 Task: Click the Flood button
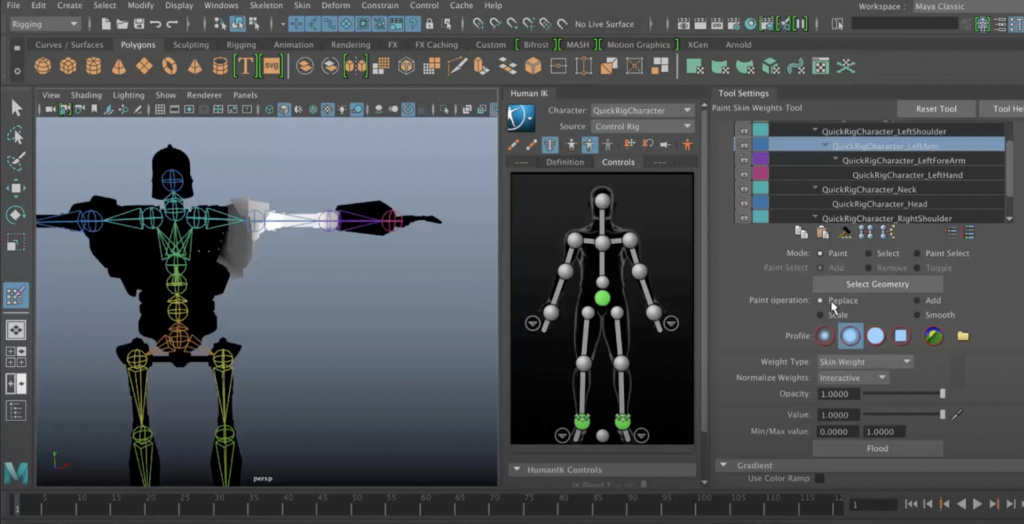pos(877,449)
